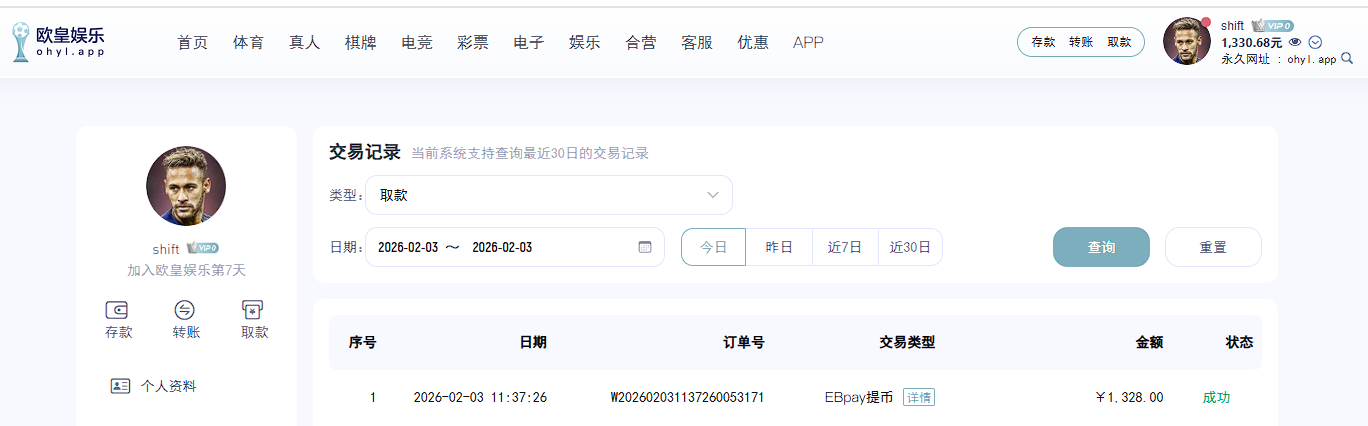Toggle balance visibility with the eye icon

(x=1295, y=42)
